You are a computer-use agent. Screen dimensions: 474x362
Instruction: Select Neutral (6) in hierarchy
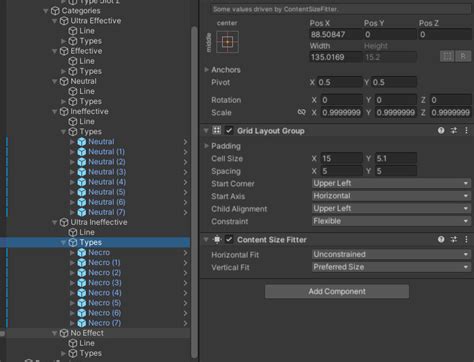tap(107, 202)
